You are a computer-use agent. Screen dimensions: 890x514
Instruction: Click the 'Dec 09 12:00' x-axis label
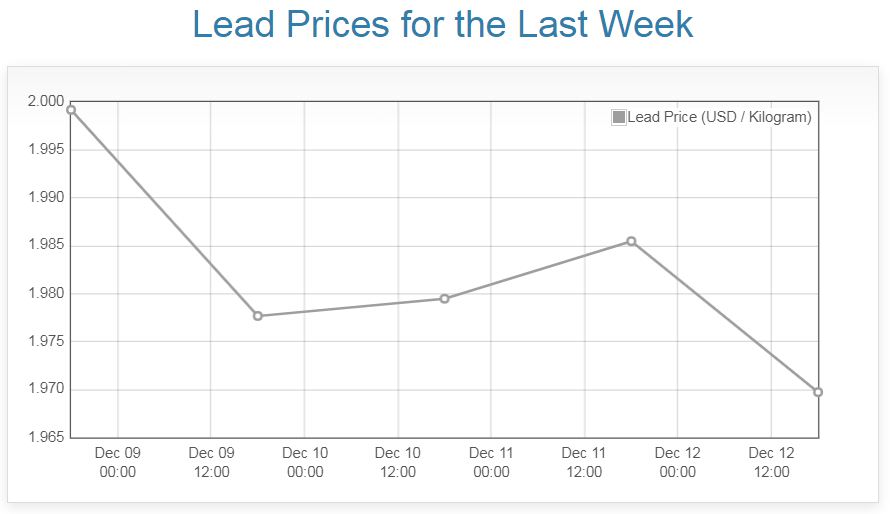(211, 462)
